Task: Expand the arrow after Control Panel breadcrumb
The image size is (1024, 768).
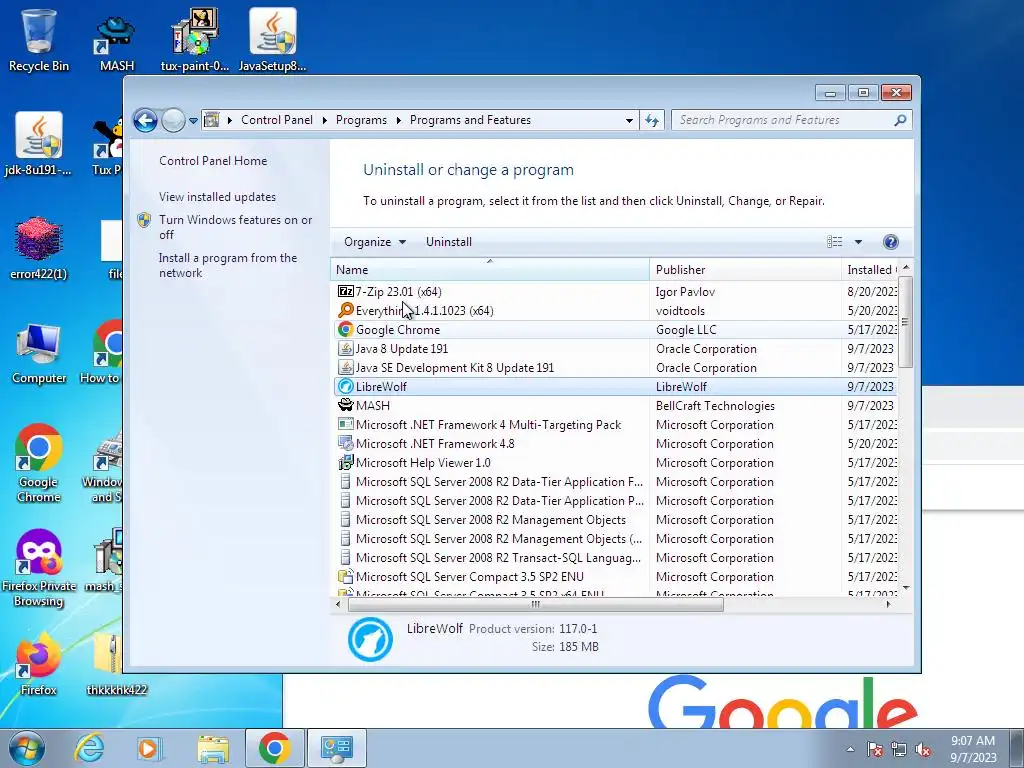Action: (x=325, y=120)
